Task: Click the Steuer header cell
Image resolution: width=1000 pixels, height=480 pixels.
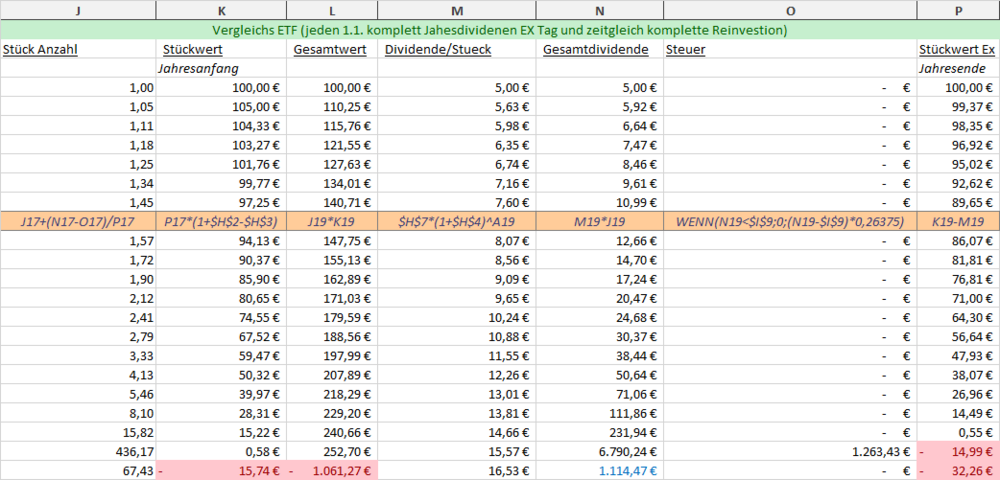Action: (790, 49)
